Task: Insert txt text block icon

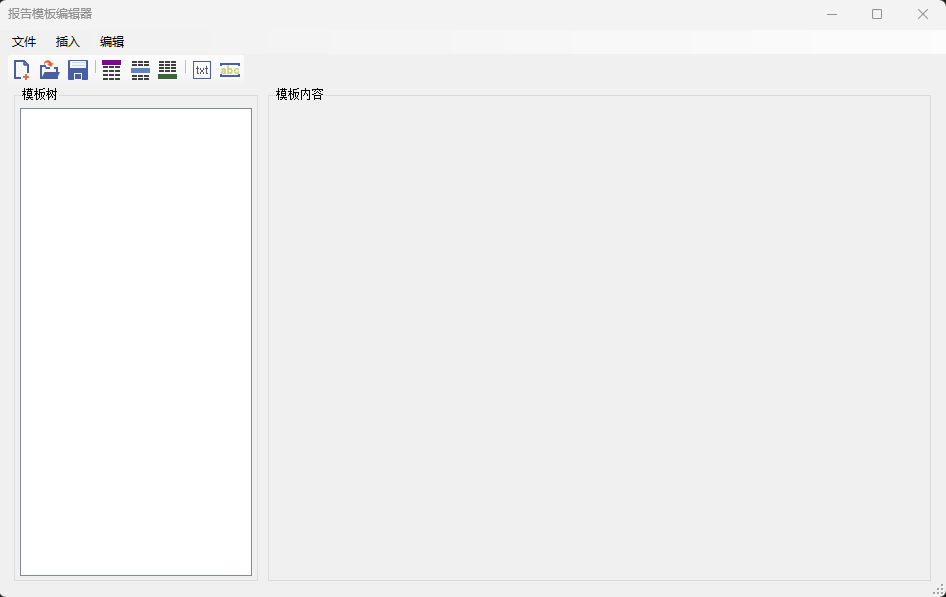Action: 202,70
